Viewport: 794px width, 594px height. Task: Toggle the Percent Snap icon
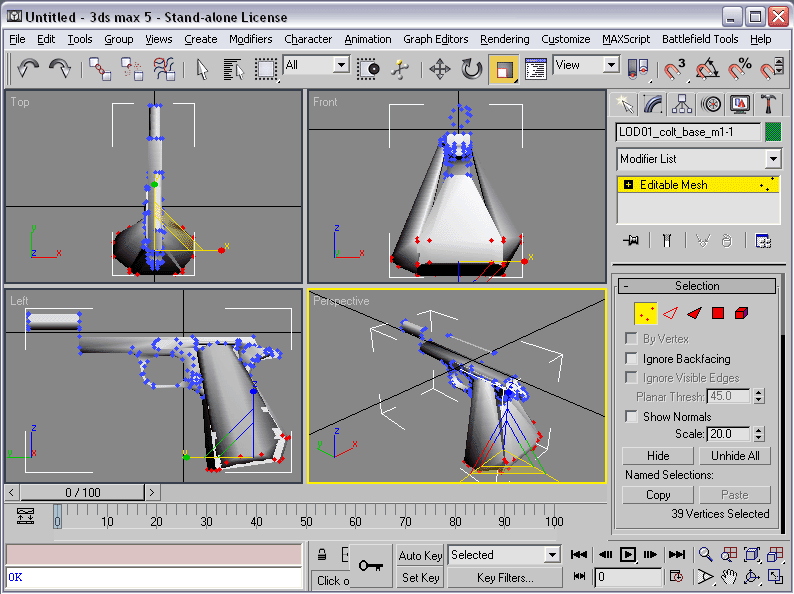coord(739,69)
